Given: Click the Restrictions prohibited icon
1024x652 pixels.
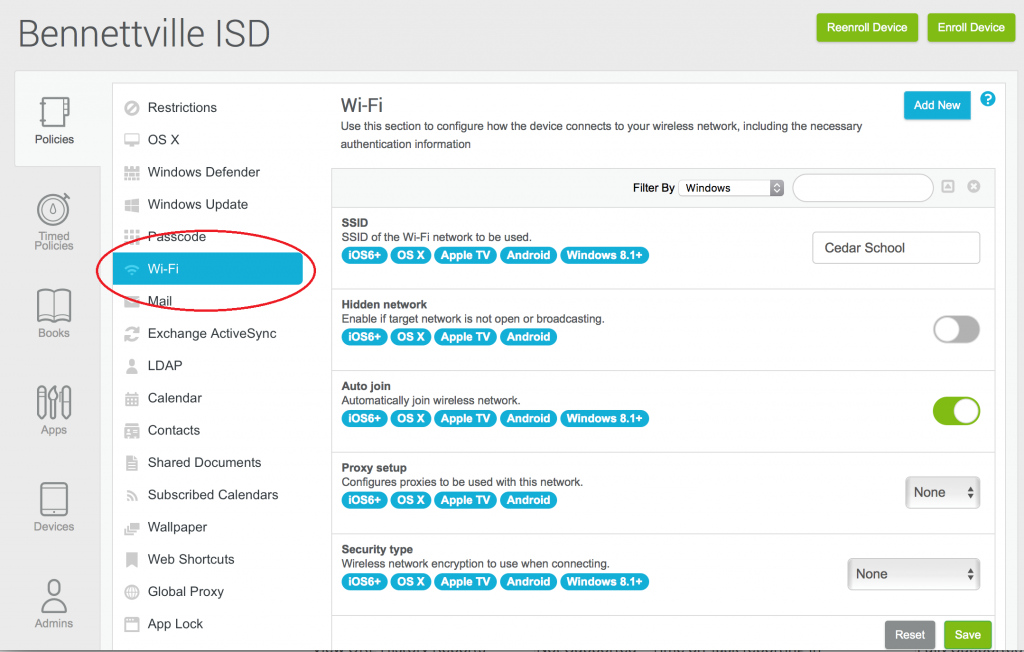Looking at the screenshot, I should click(x=132, y=108).
